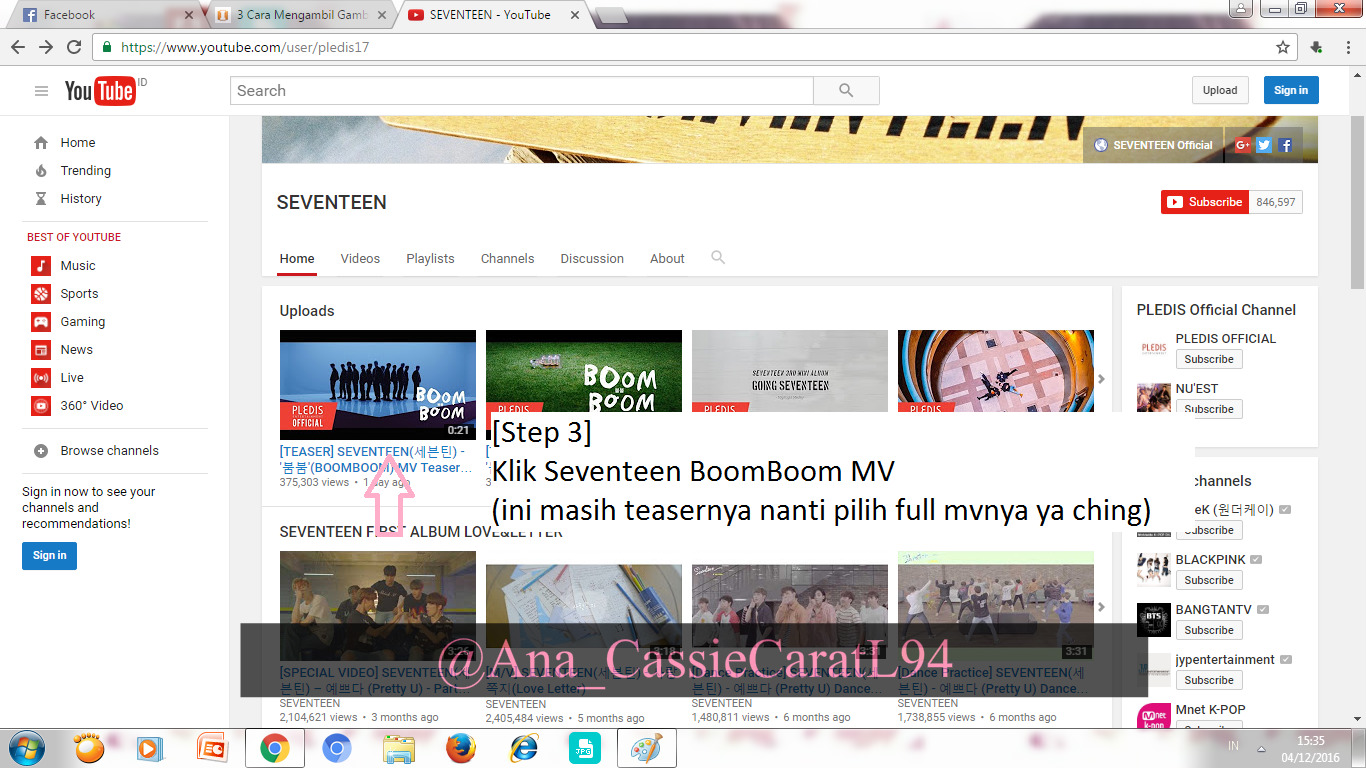Click the sidebar Sign in button
The height and width of the screenshot is (768, 1366).
coord(49,555)
